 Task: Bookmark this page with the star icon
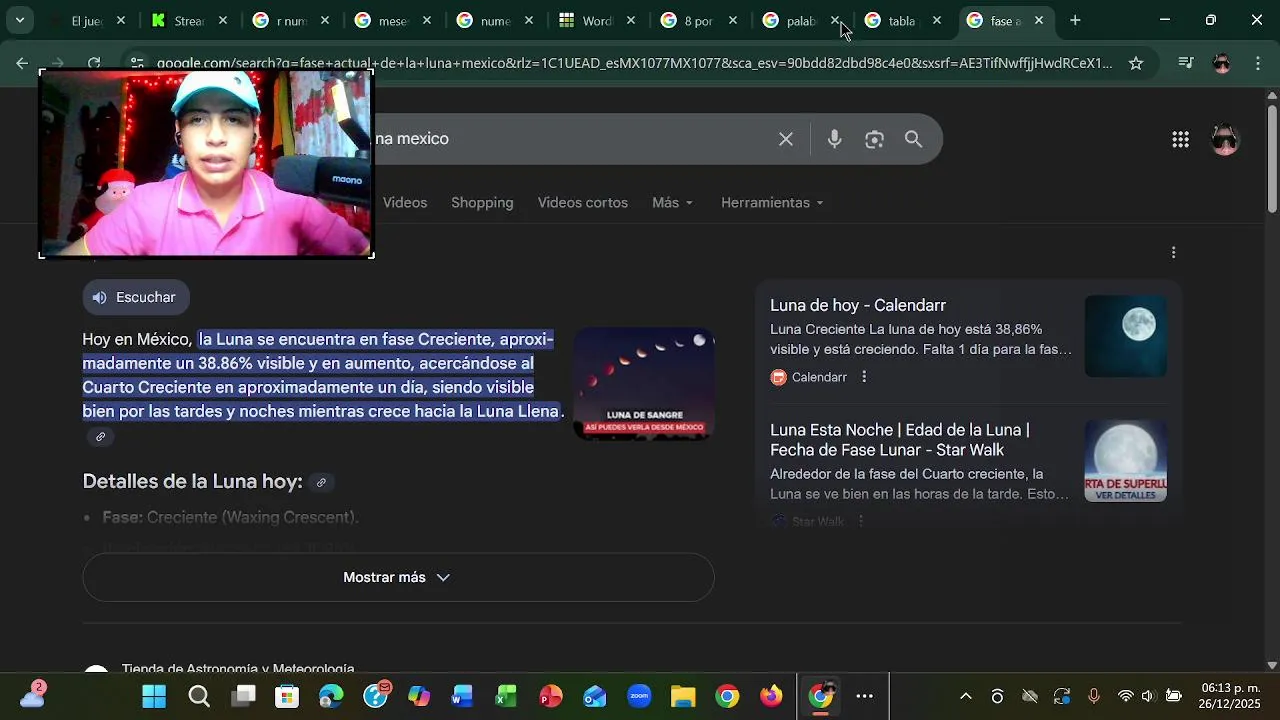point(1136,63)
